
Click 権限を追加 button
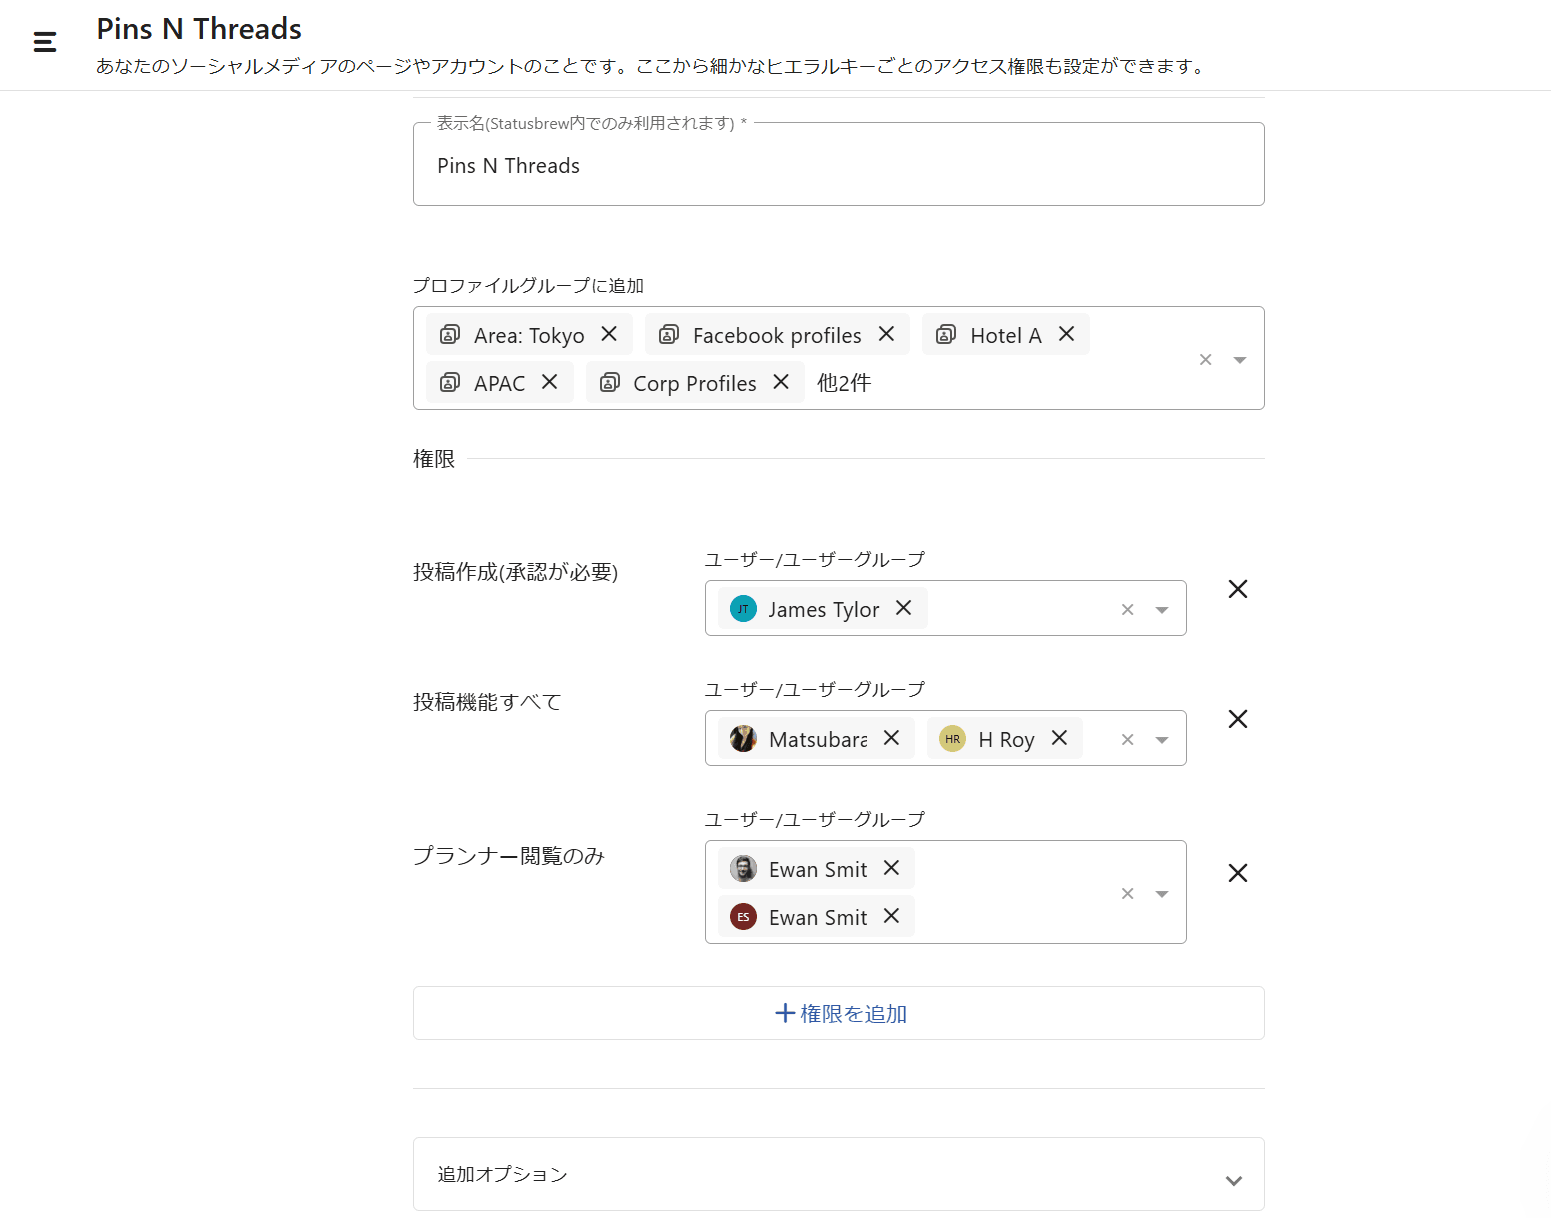[x=839, y=1014]
